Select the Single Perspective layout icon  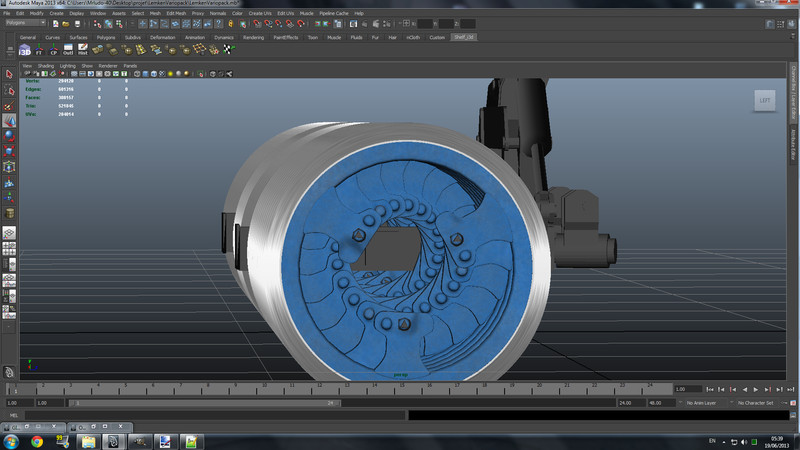pyautogui.click(x=9, y=233)
